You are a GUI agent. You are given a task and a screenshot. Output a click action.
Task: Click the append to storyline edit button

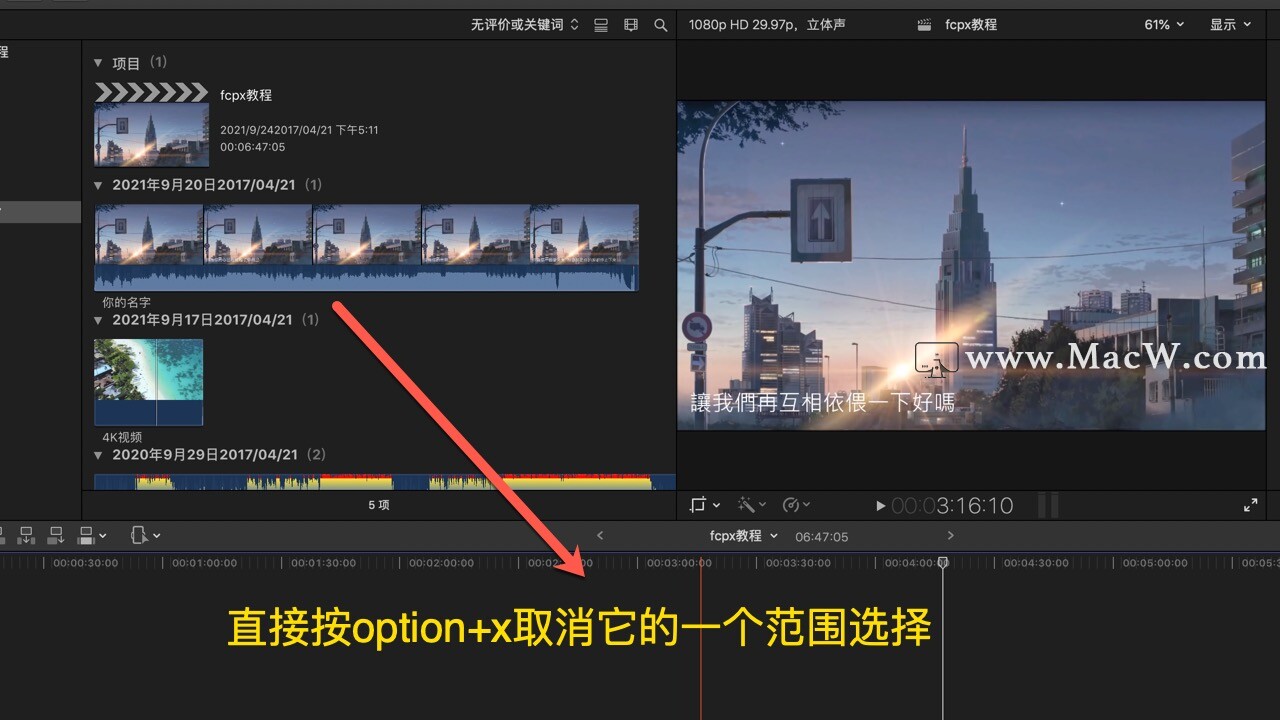tap(56, 535)
